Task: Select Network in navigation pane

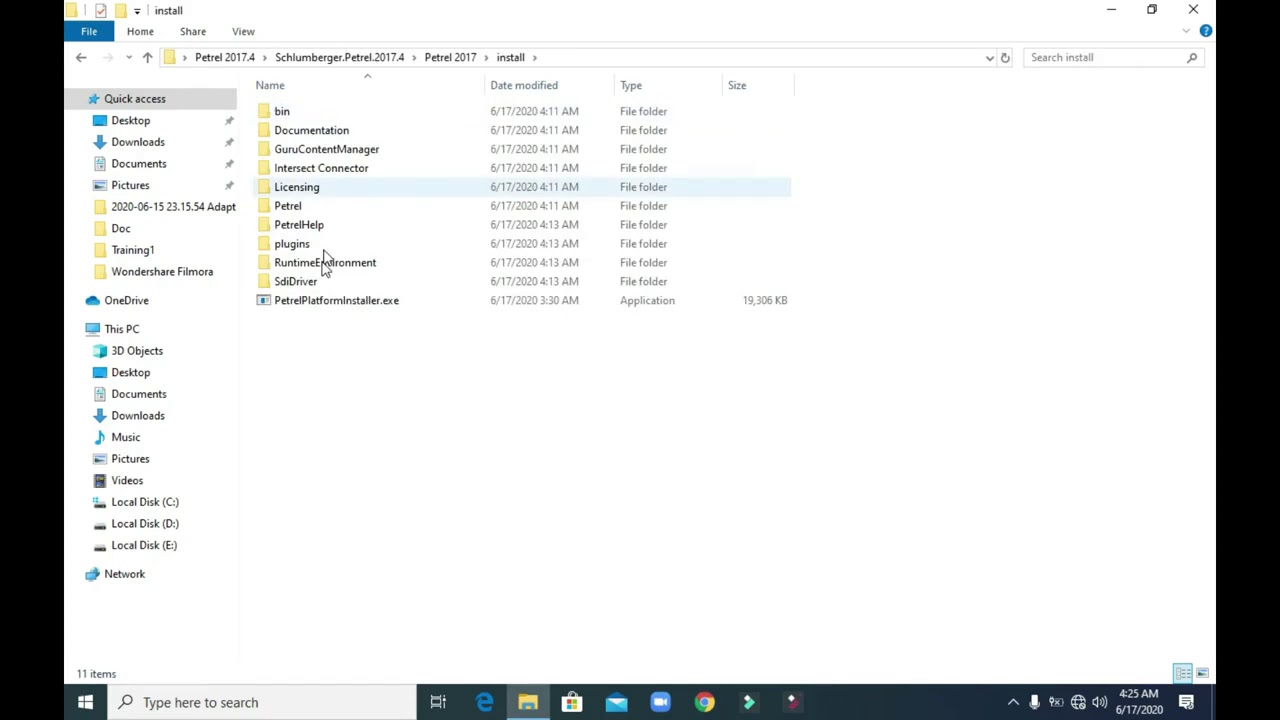Action: tap(124, 574)
